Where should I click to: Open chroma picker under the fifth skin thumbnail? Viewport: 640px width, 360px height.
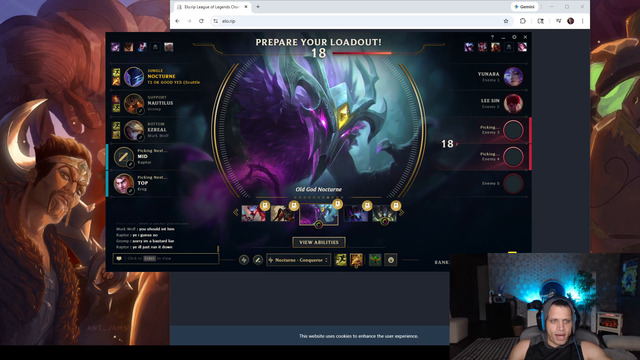(x=384, y=222)
